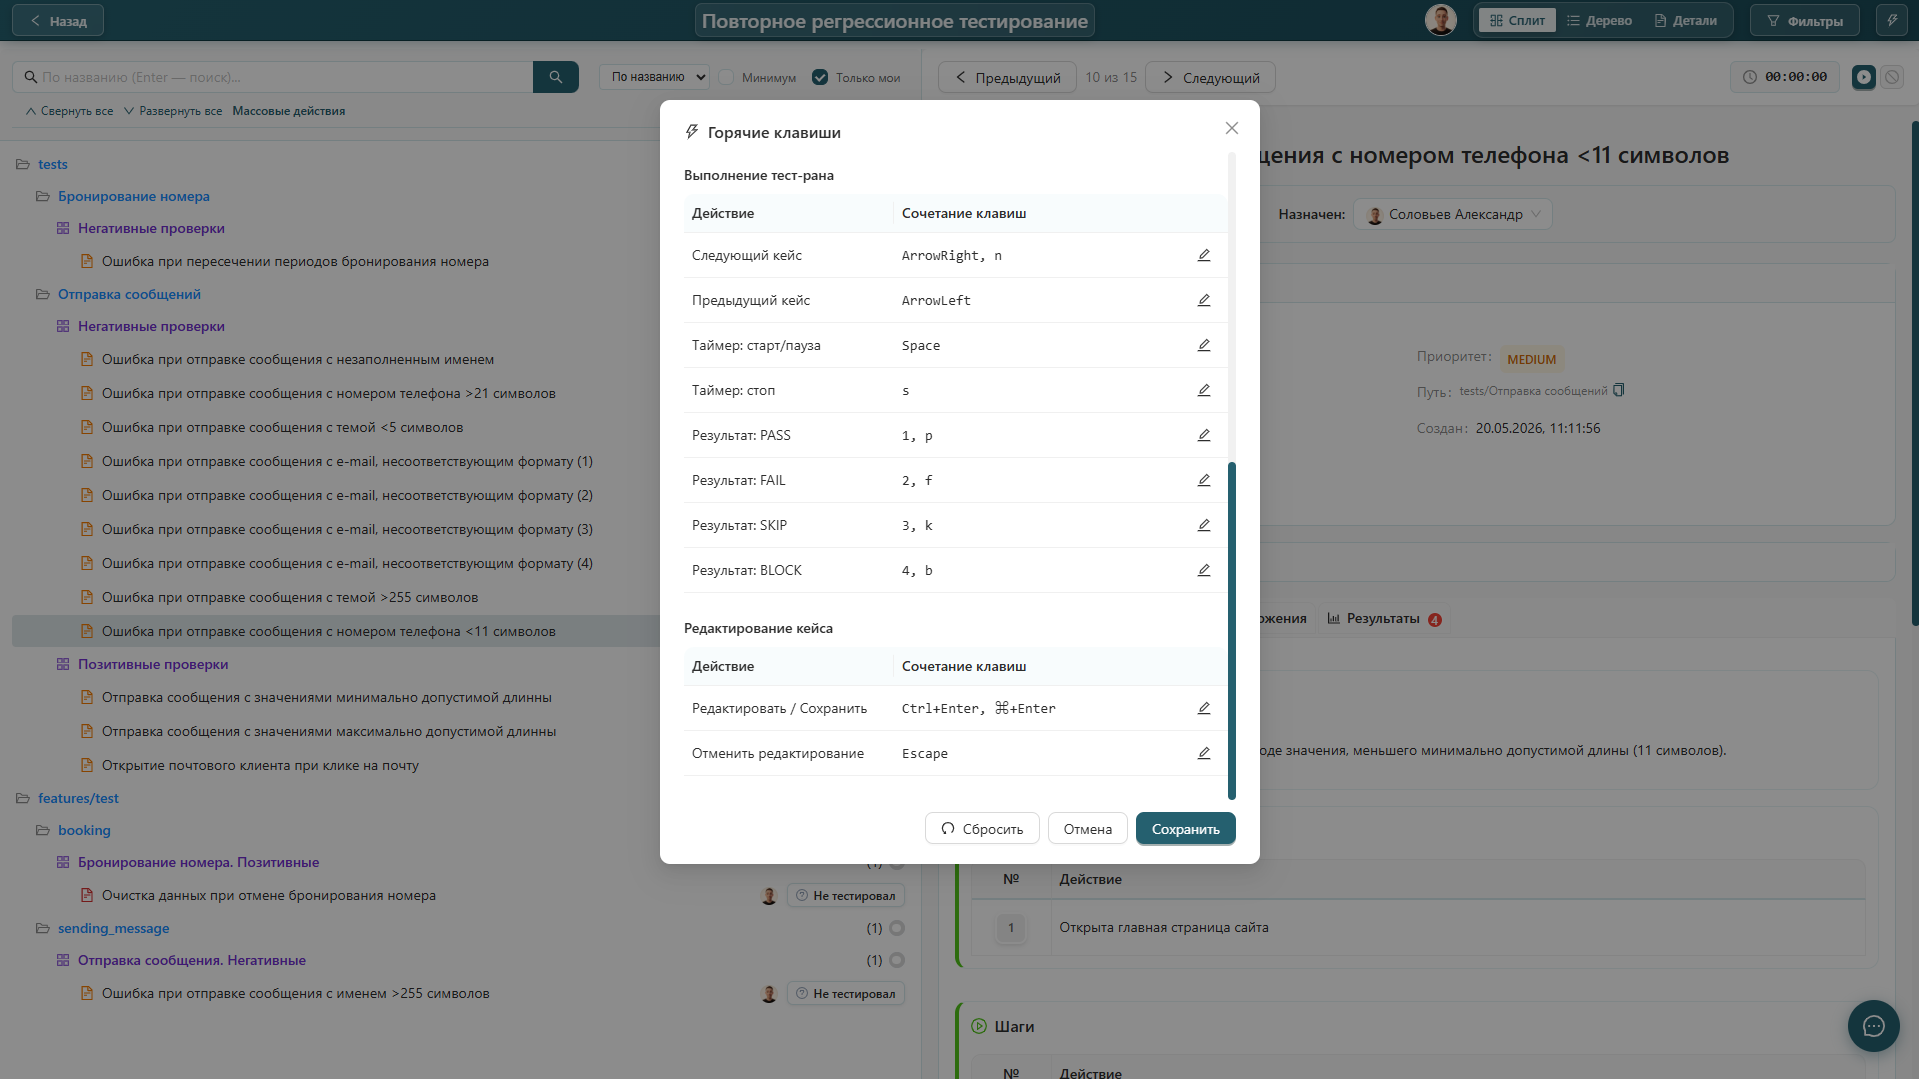Select status circle on Отправка сообщения. Негативные row
Image resolution: width=1919 pixels, height=1079 pixels.
(x=897, y=960)
